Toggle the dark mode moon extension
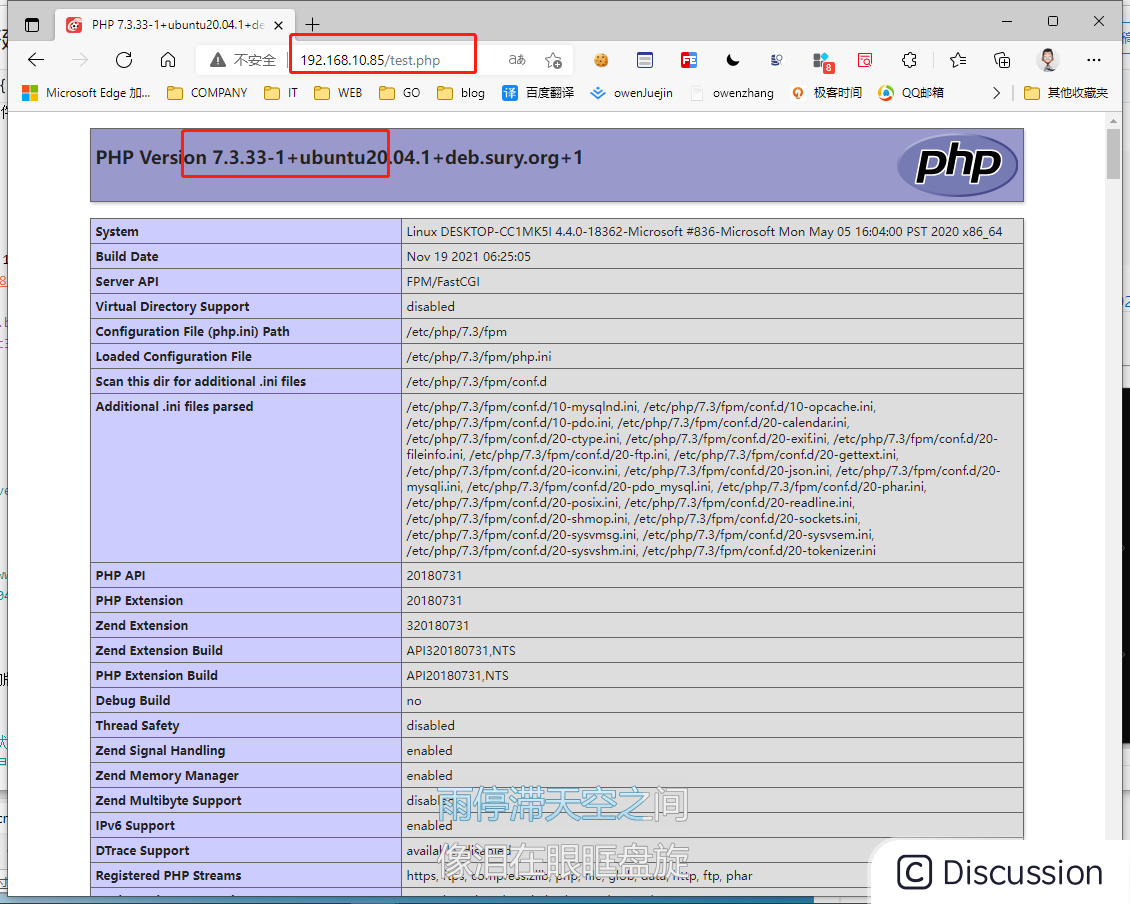The height and width of the screenshot is (904, 1130). [733, 61]
